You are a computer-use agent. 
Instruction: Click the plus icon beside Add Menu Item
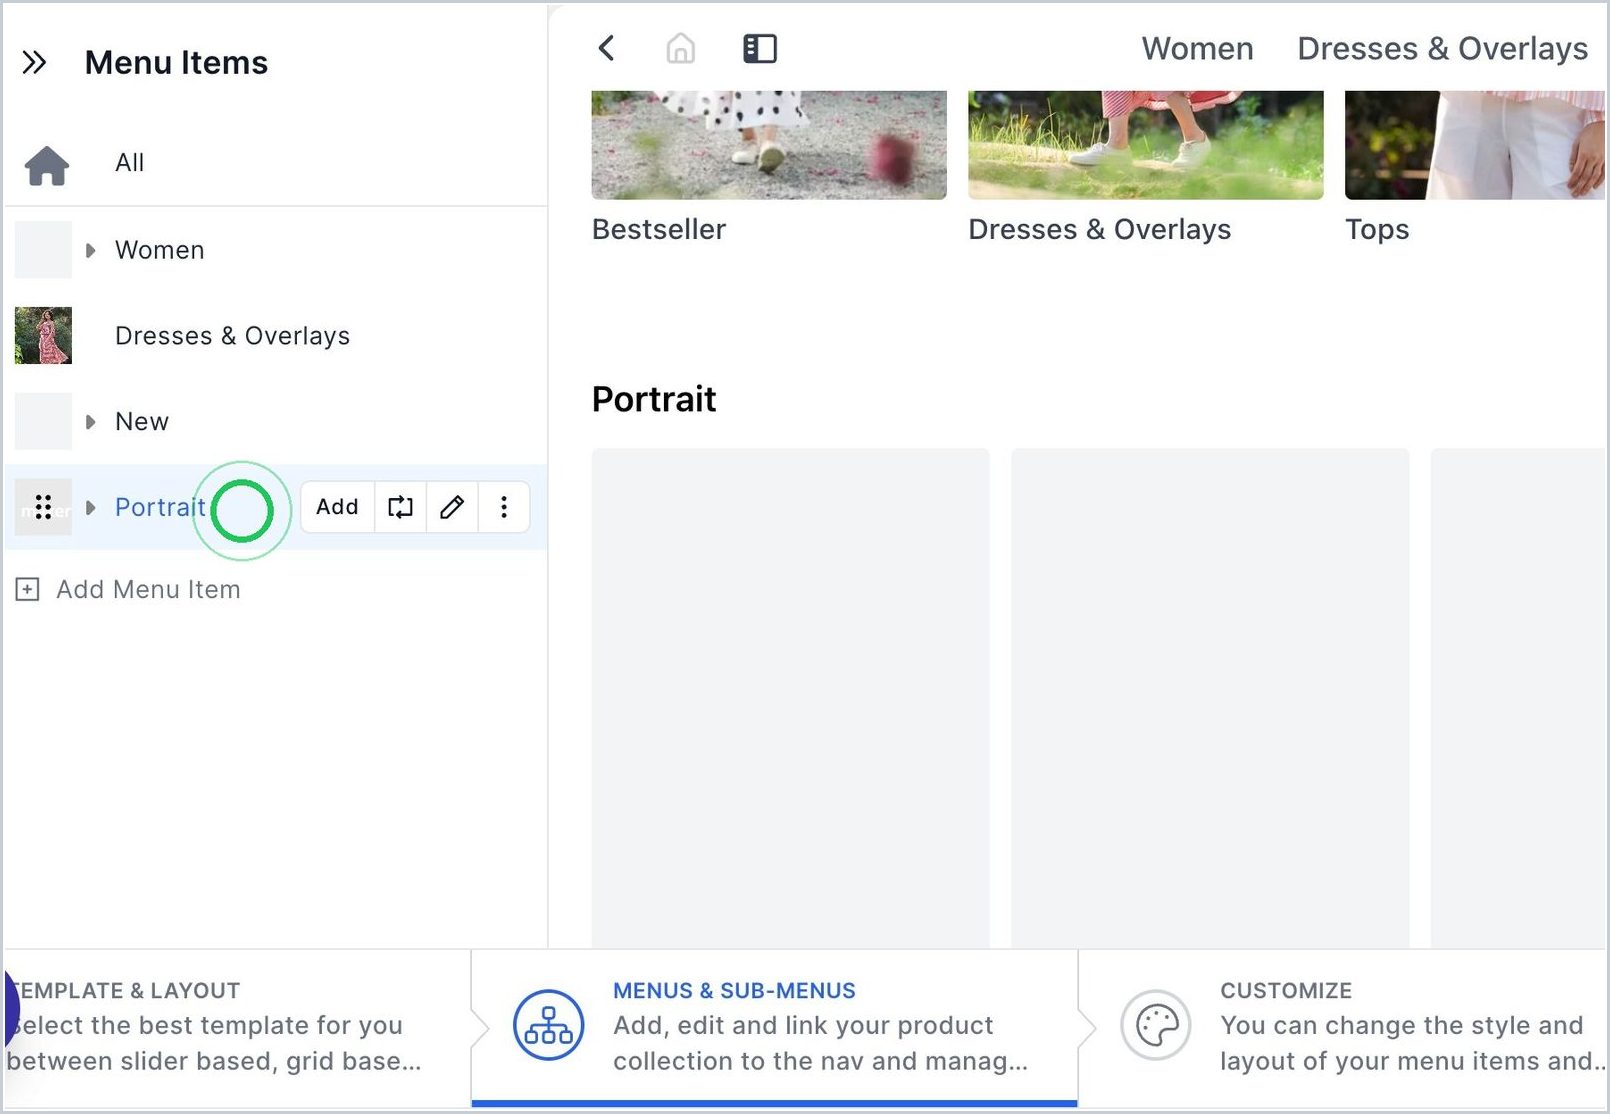pyautogui.click(x=28, y=589)
